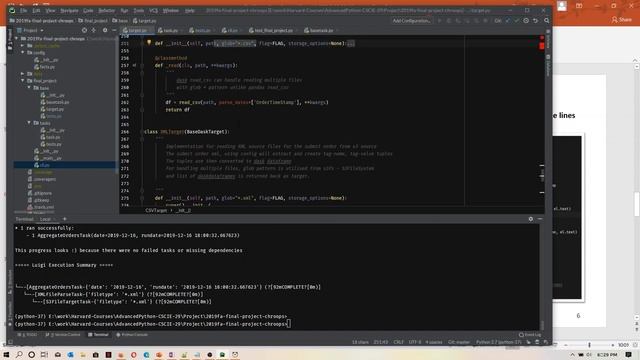Click the CRLF line separator status entry

pos(398,342)
